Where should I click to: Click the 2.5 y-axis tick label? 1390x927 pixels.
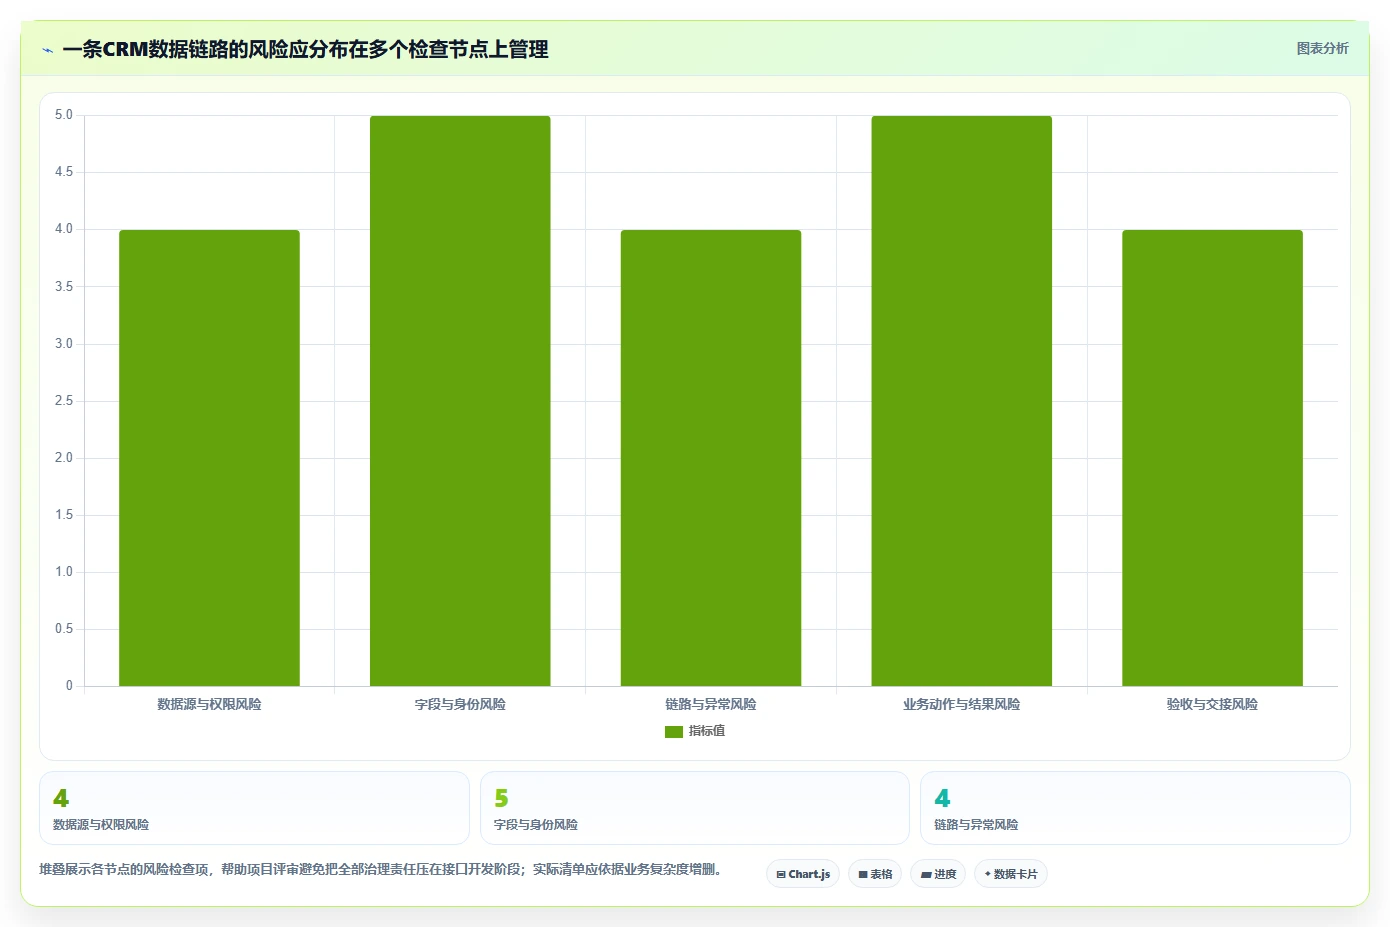tap(64, 401)
